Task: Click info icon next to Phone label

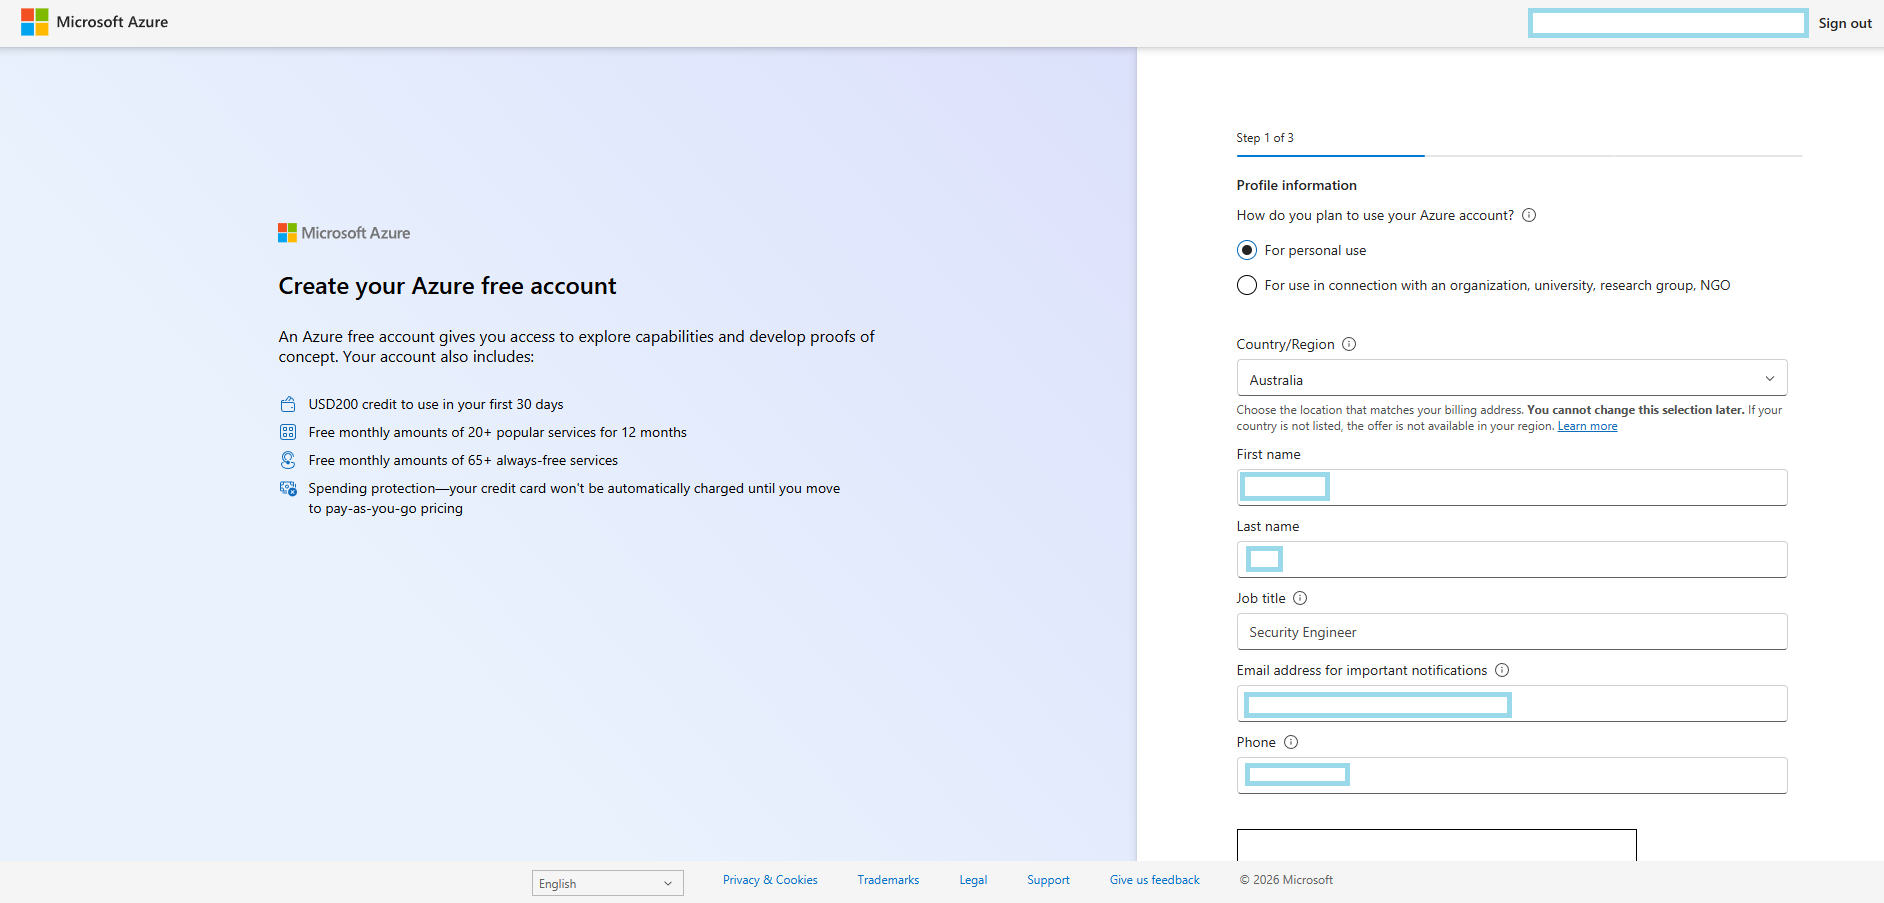Action: 1291,742
